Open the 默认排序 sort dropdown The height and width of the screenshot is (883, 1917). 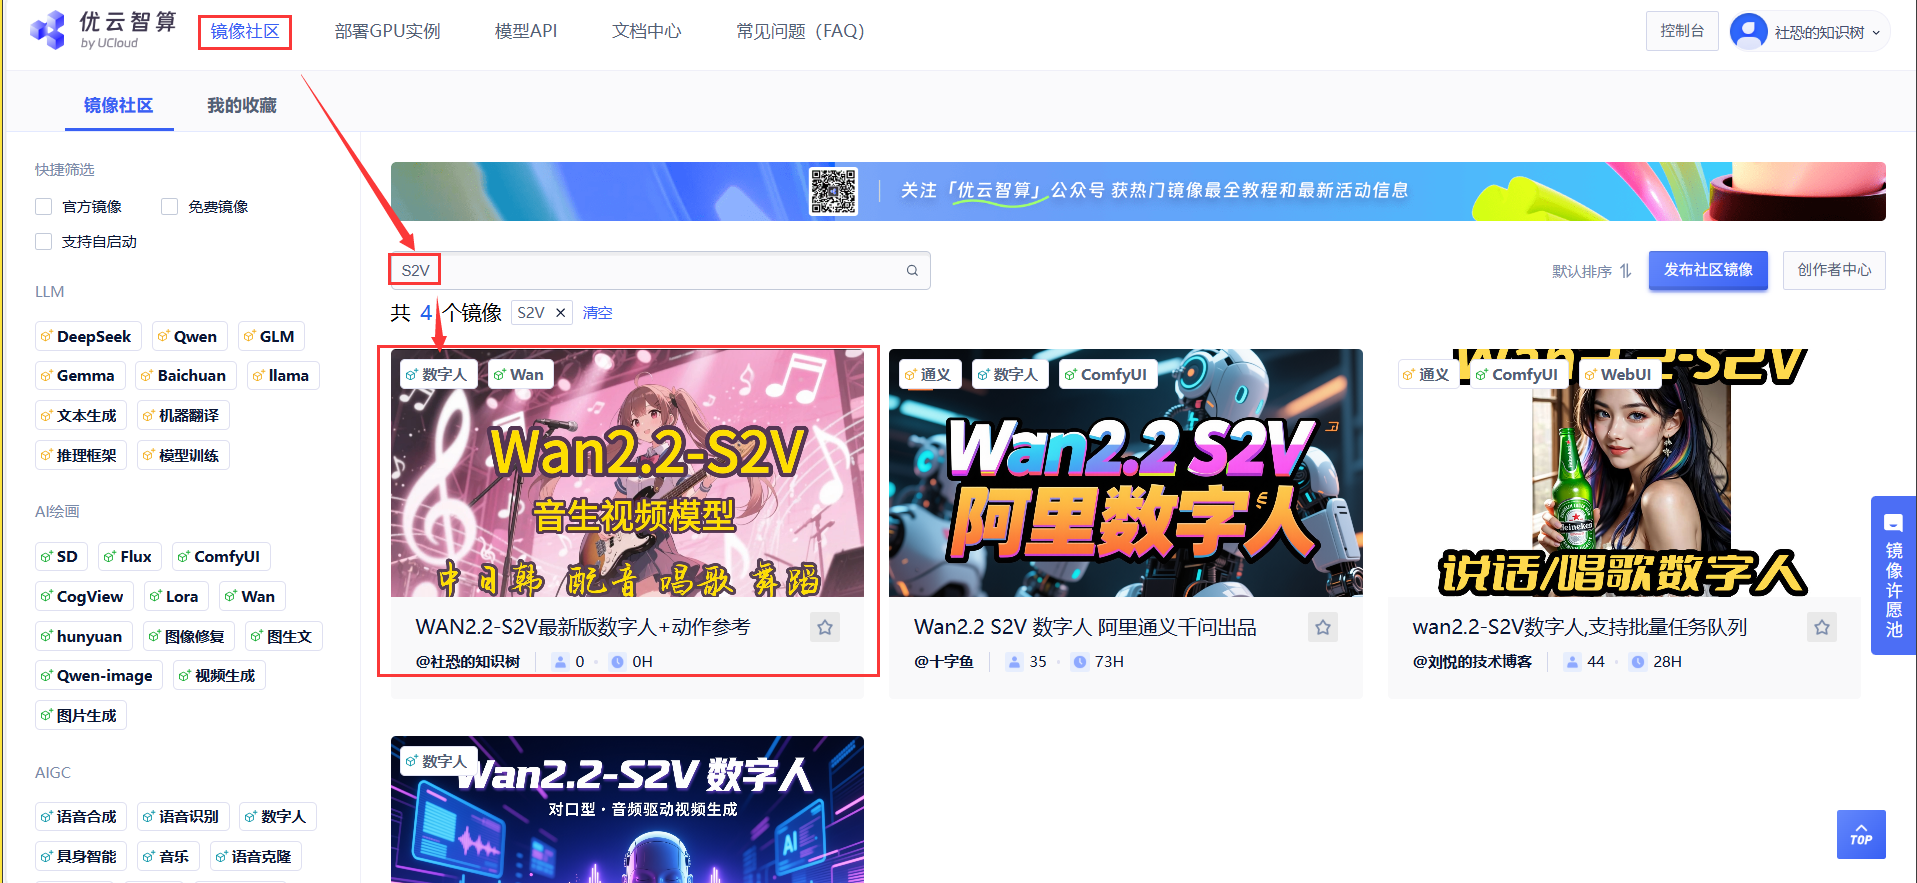[x=1591, y=271]
